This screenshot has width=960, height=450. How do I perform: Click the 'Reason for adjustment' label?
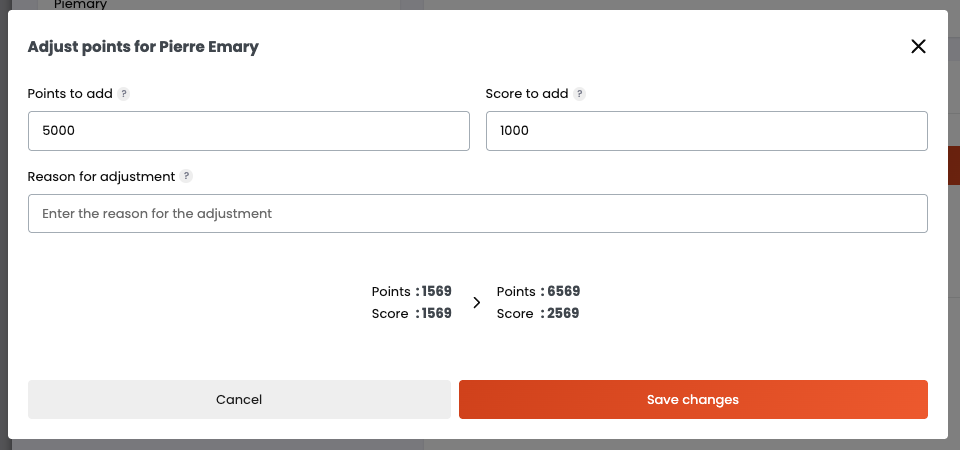pyautogui.click(x=101, y=176)
